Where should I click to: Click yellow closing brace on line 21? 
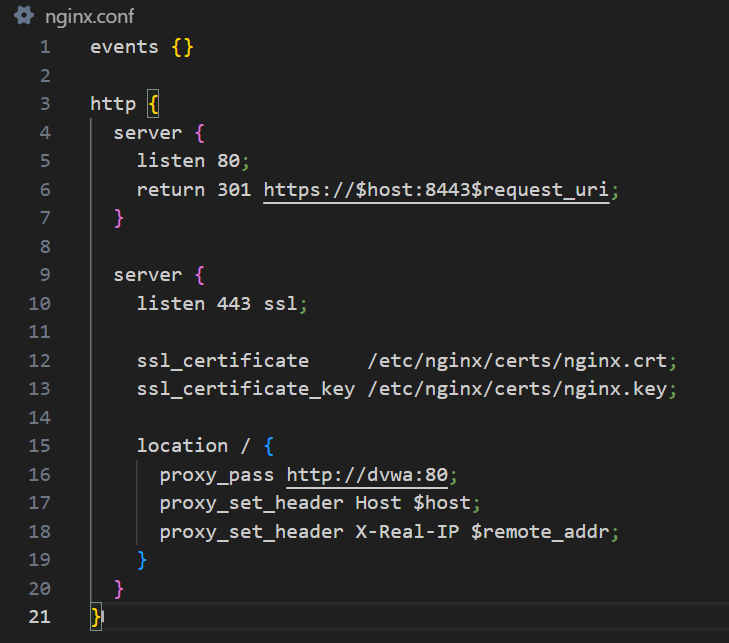pos(96,617)
